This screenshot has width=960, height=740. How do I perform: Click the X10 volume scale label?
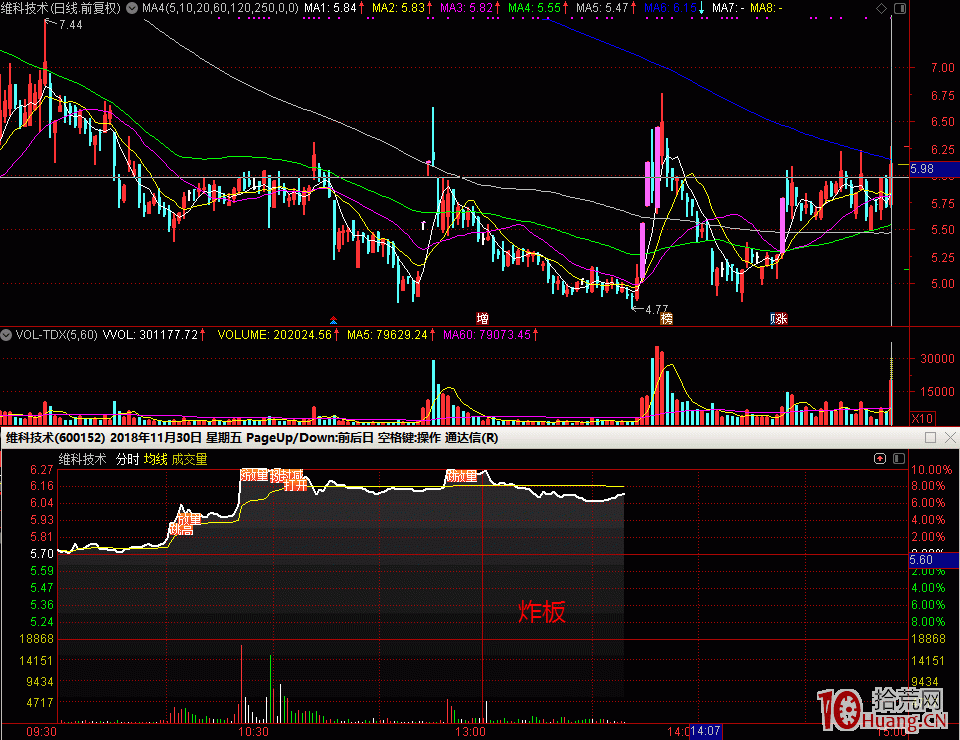[922, 417]
